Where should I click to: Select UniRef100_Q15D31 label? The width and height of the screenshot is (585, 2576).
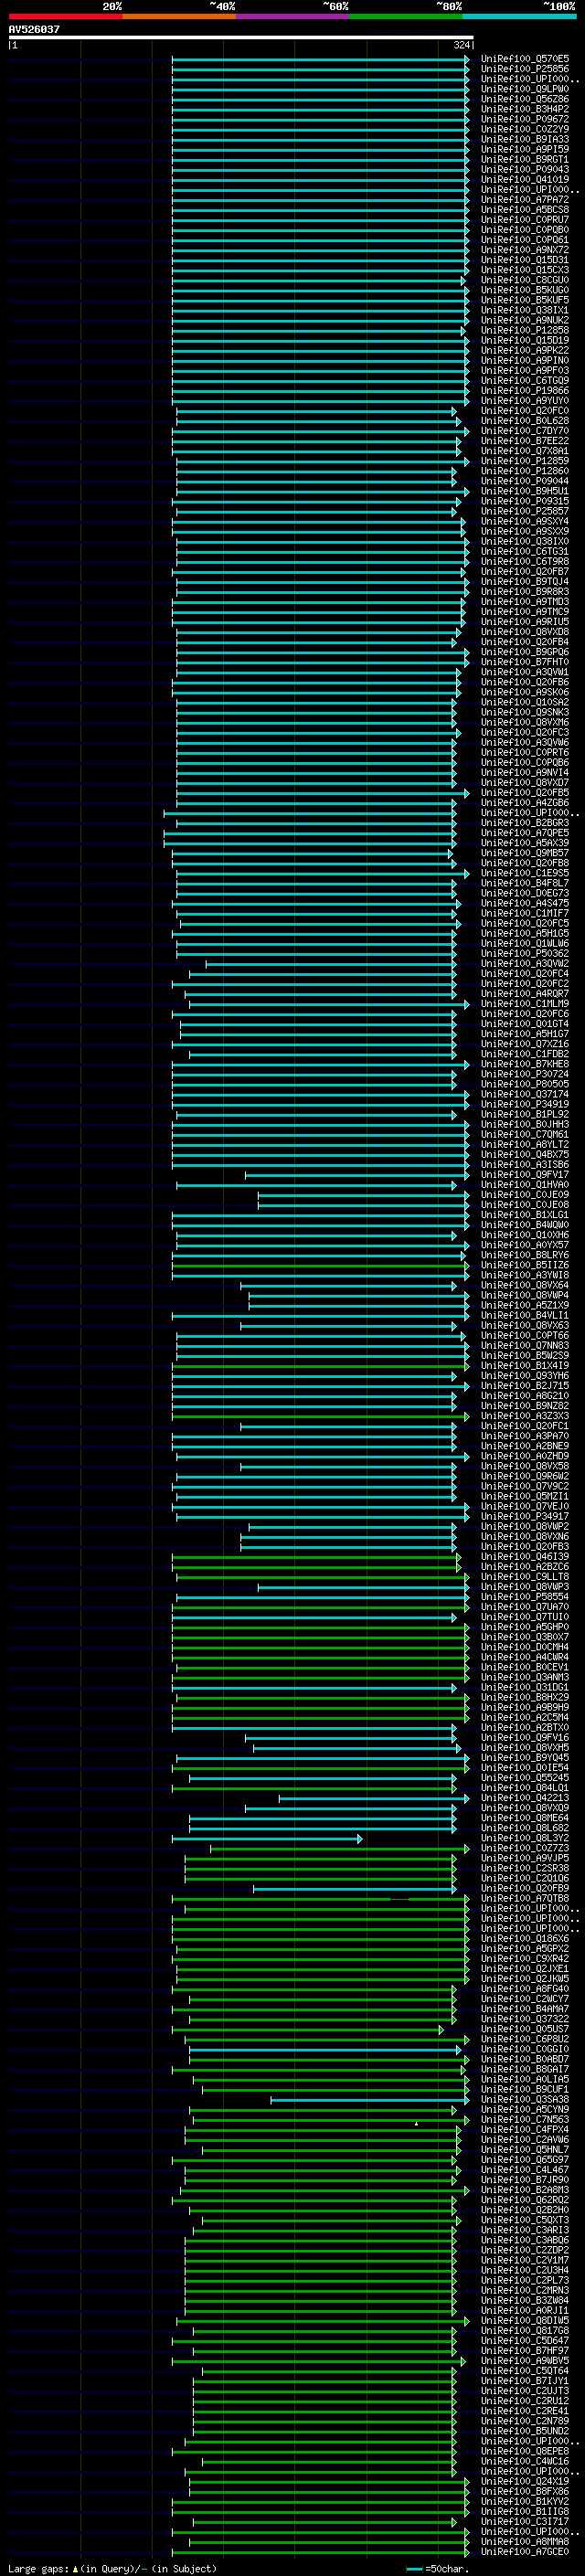point(525,260)
